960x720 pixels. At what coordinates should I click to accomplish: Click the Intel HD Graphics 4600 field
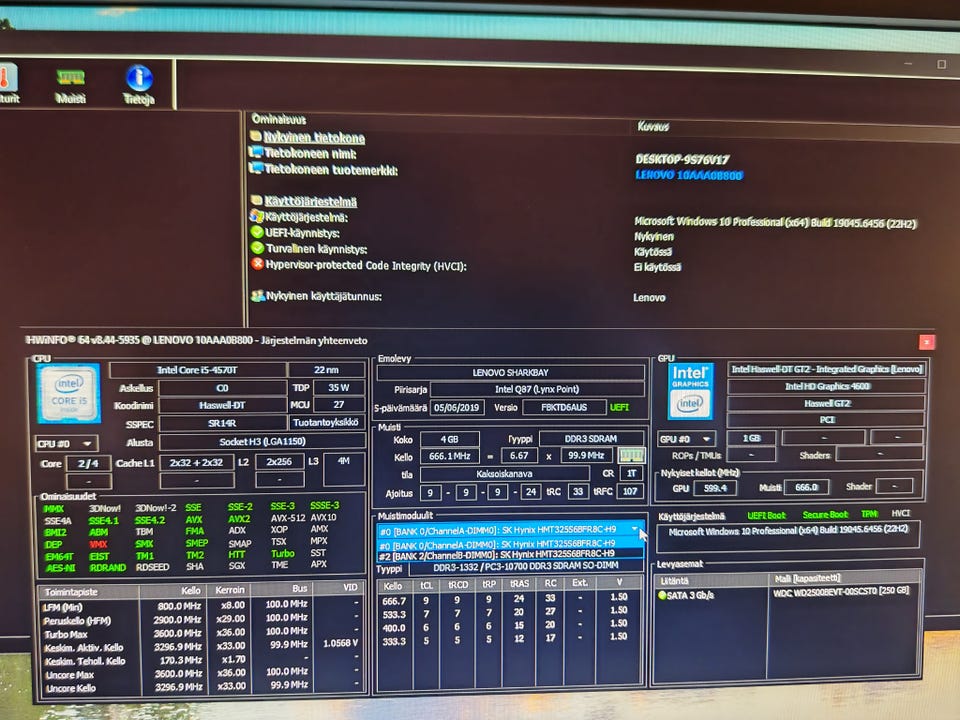coord(827,386)
